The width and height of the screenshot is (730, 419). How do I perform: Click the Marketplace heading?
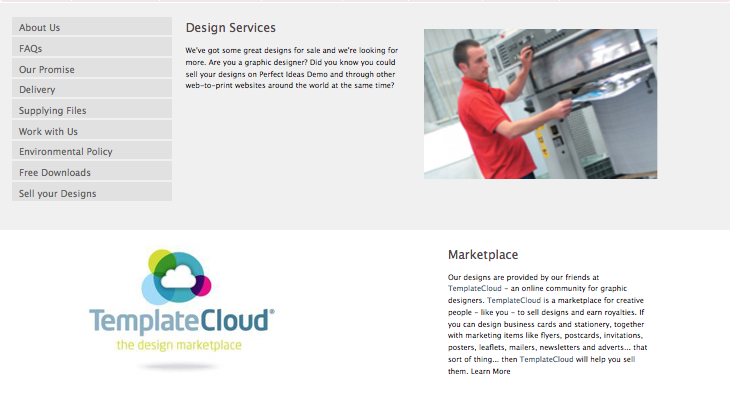tap(483, 255)
